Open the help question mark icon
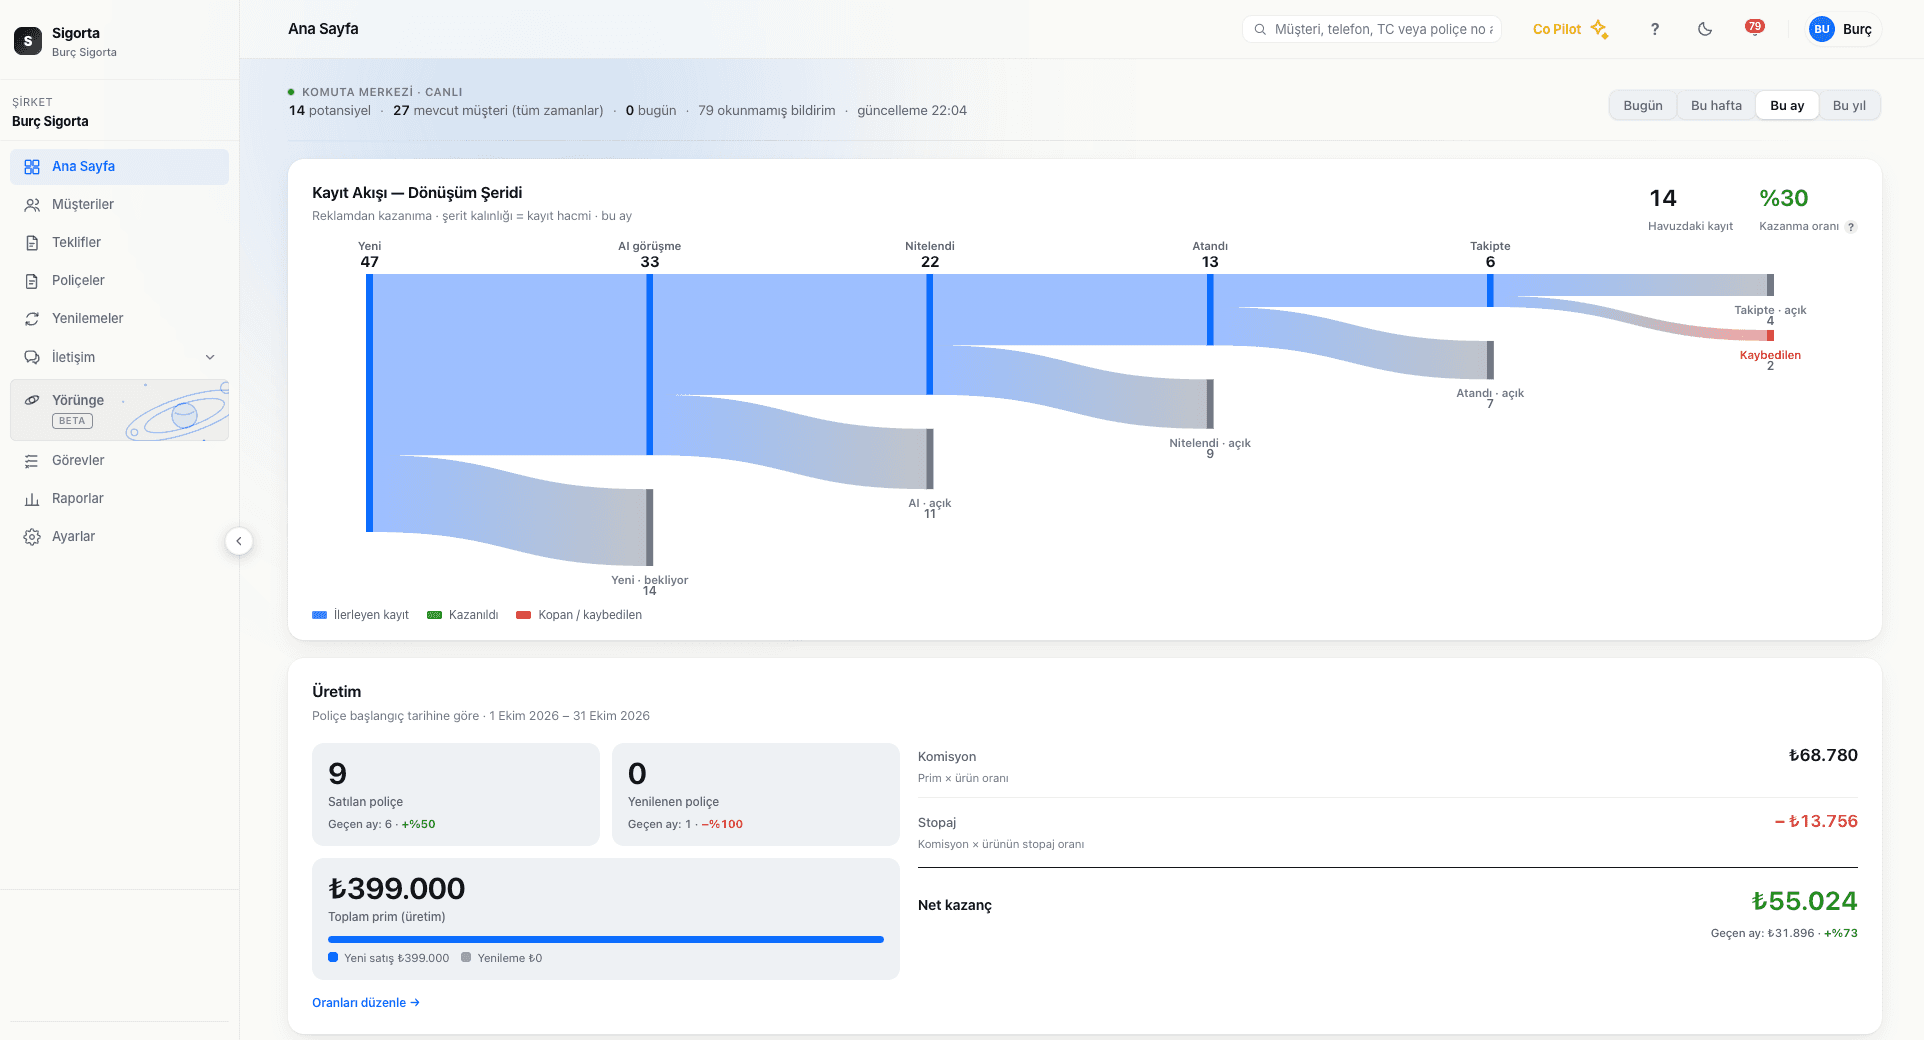The width and height of the screenshot is (1924, 1040). [x=1655, y=29]
